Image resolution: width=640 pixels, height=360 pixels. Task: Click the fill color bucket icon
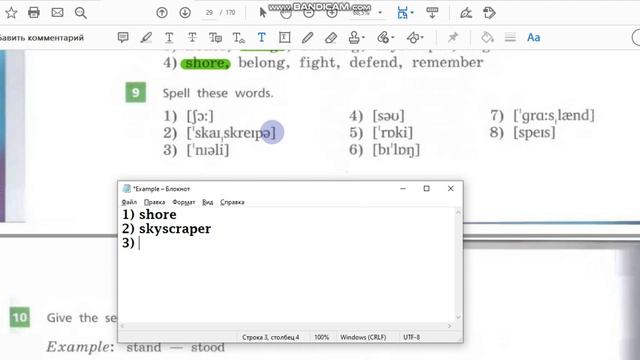coord(487,38)
